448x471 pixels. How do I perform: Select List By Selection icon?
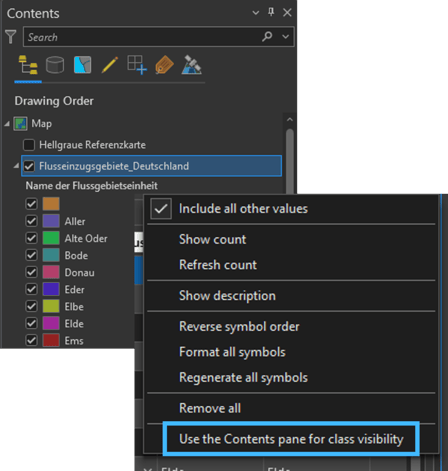[82, 65]
